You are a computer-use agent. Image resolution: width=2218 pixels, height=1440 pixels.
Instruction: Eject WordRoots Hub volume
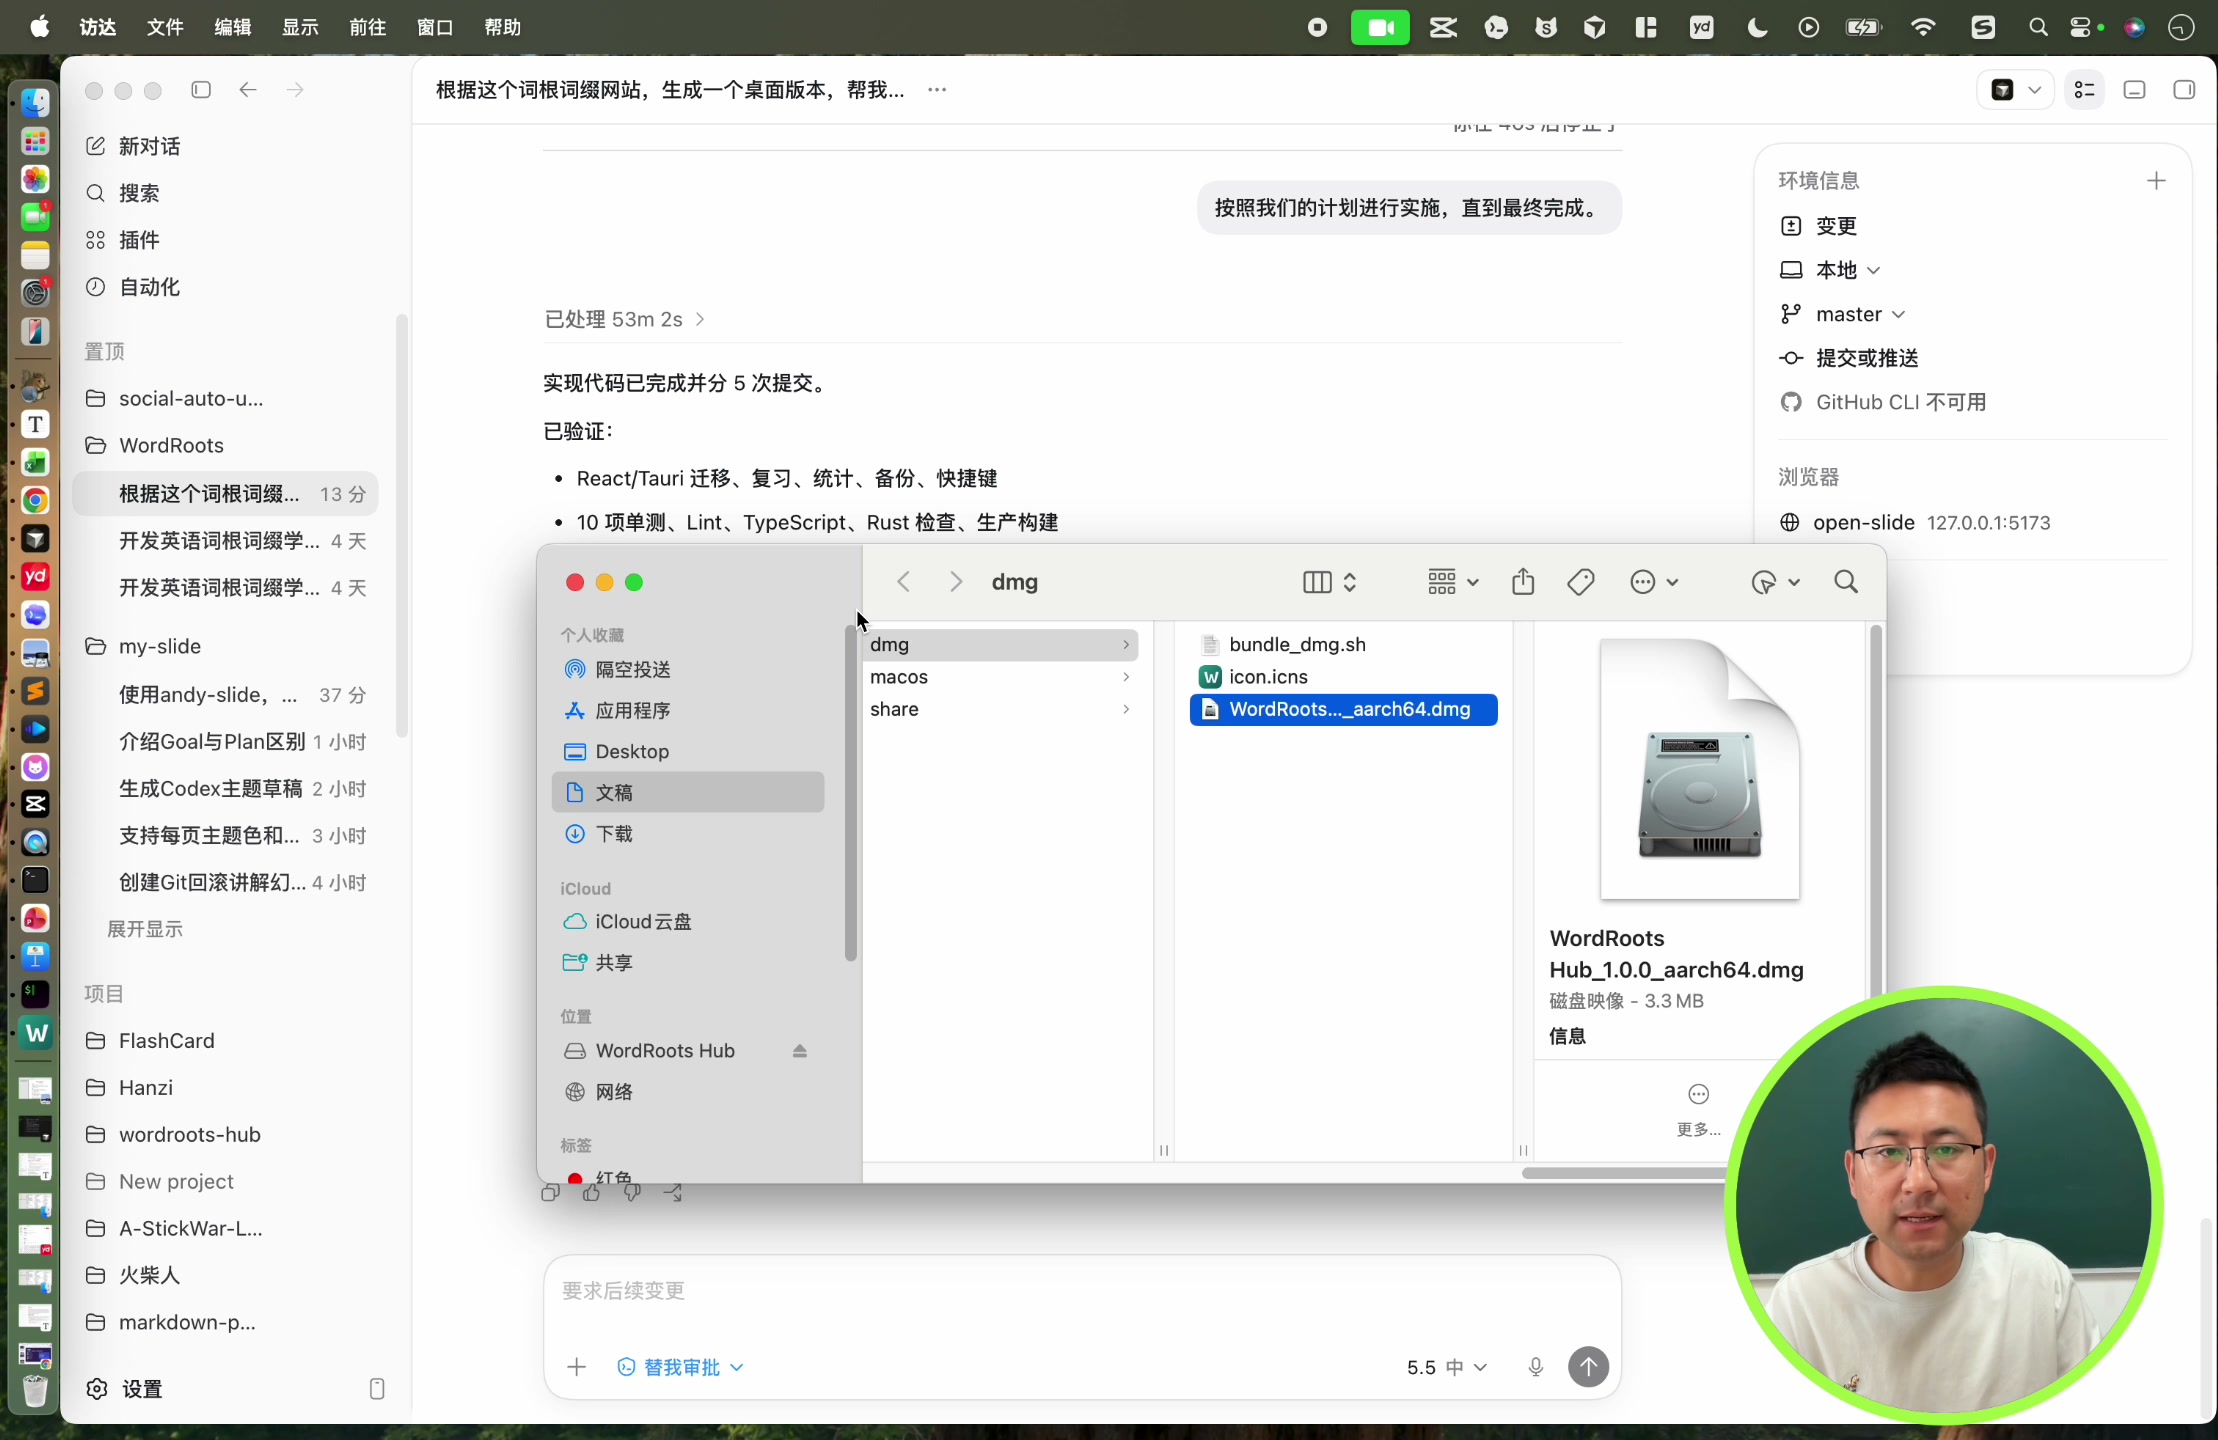[x=799, y=1051]
